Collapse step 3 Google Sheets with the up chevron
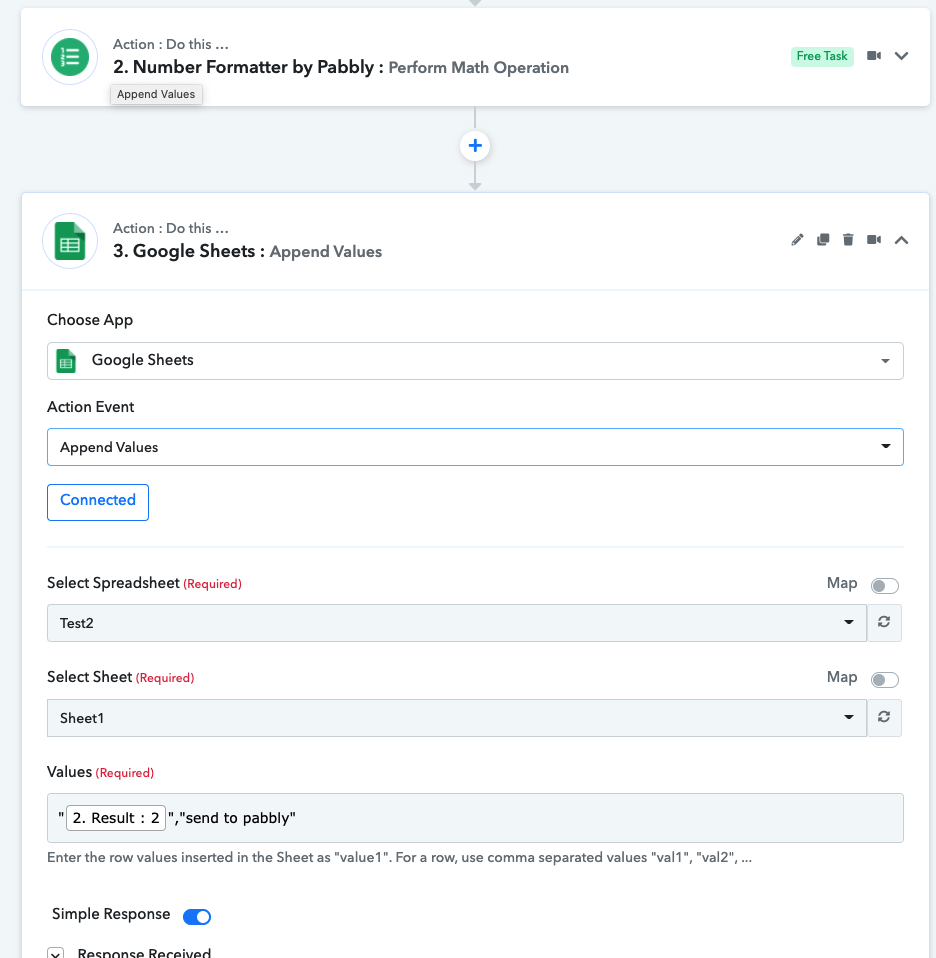Viewport: 936px width, 958px height. point(901,240)
